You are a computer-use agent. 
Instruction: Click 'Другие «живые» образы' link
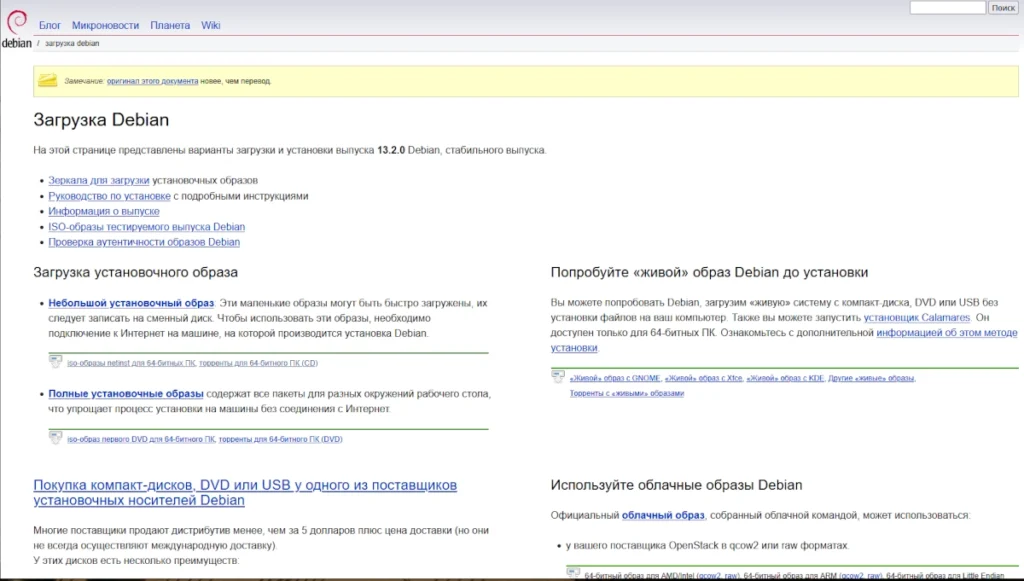[871, 378]
